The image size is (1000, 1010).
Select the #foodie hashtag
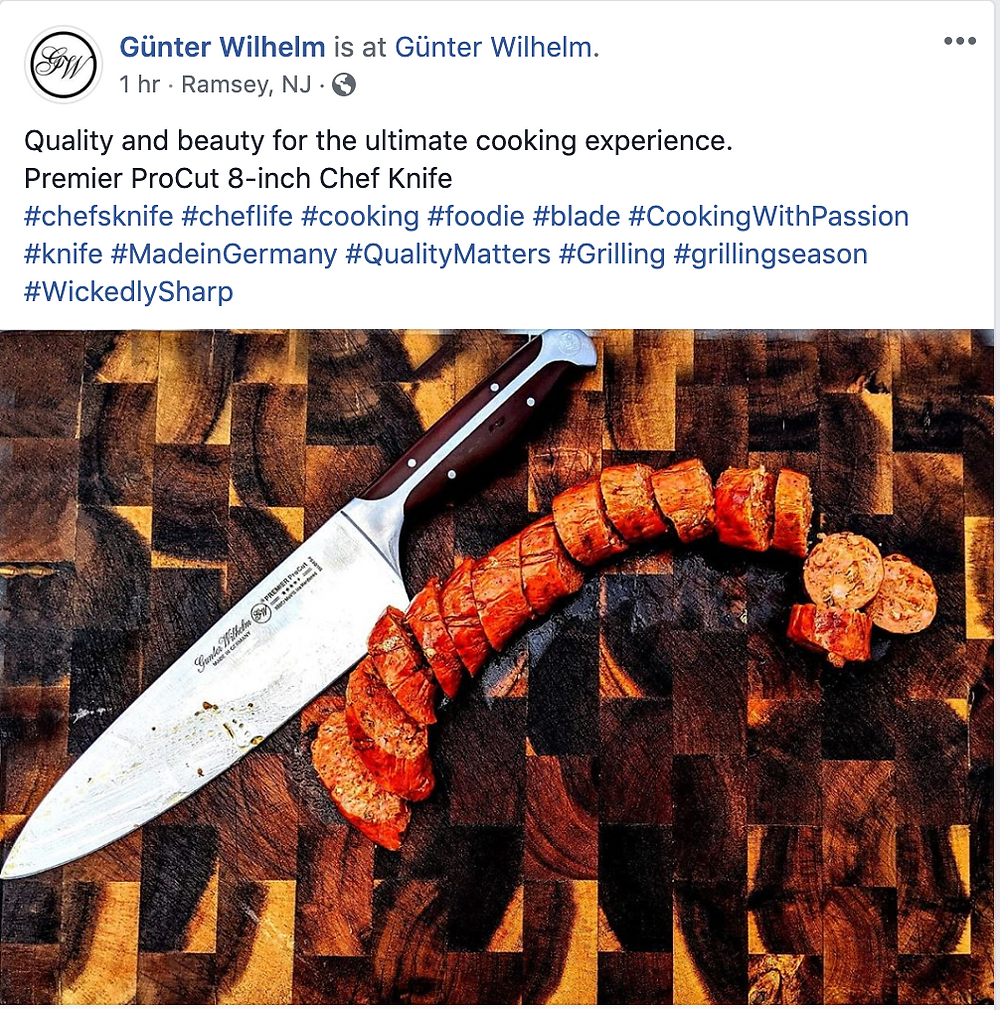476,216
